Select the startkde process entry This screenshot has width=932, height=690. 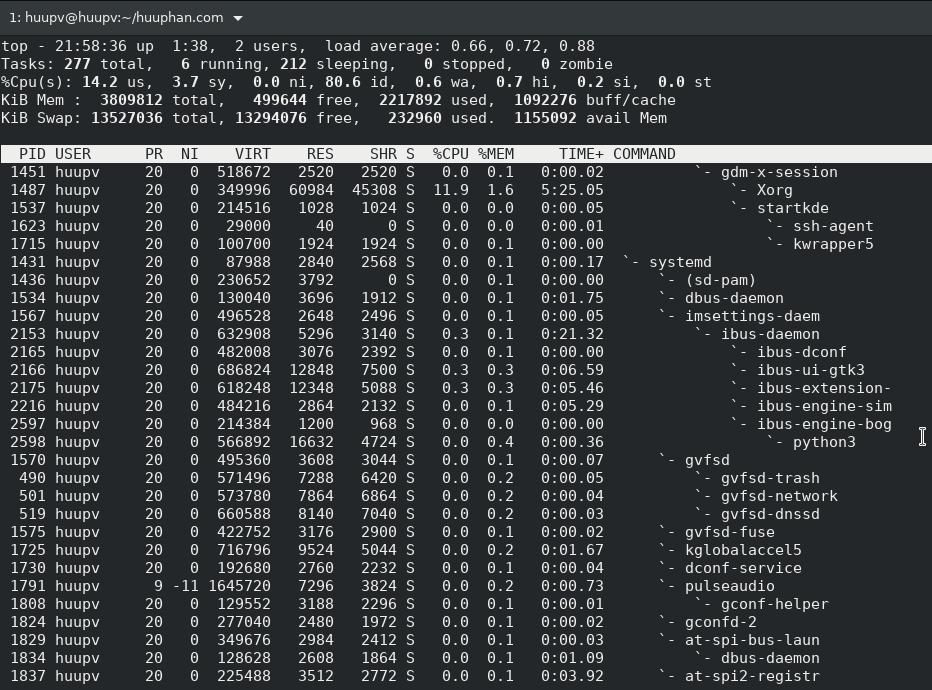tap(793, 208)
